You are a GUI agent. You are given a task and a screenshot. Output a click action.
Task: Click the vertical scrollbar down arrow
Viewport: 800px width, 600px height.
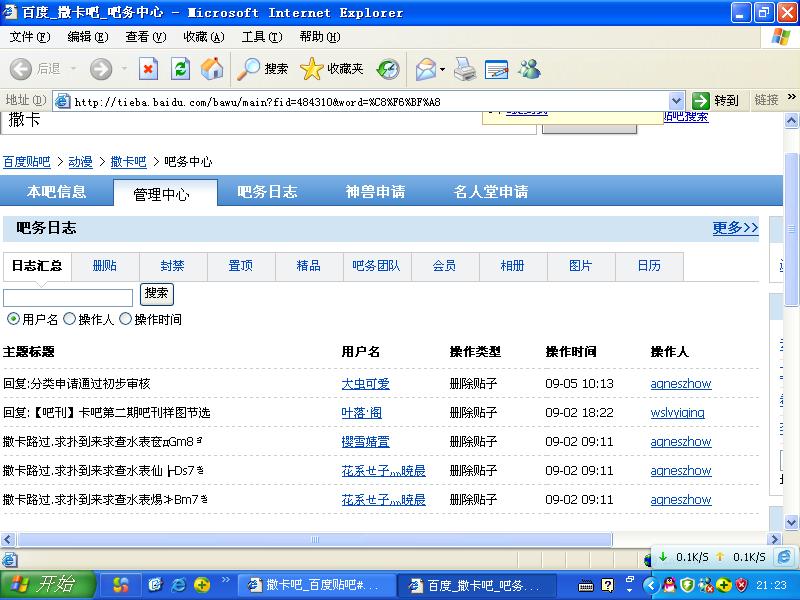[x=791, y=522]
